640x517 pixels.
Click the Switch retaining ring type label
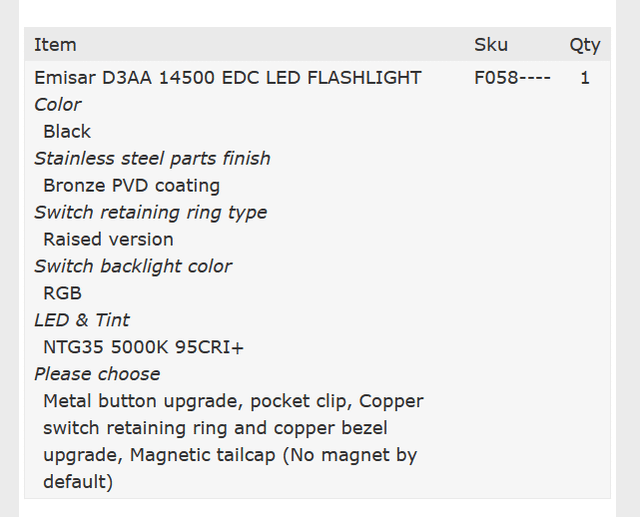[x=150, y=213]
